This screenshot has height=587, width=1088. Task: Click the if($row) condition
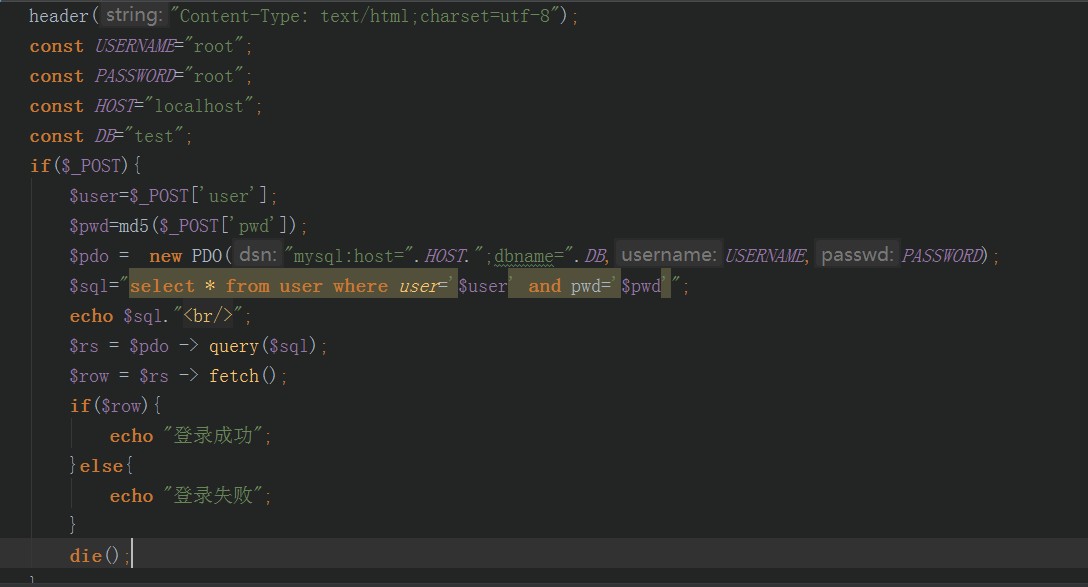(x=115, y=406)
